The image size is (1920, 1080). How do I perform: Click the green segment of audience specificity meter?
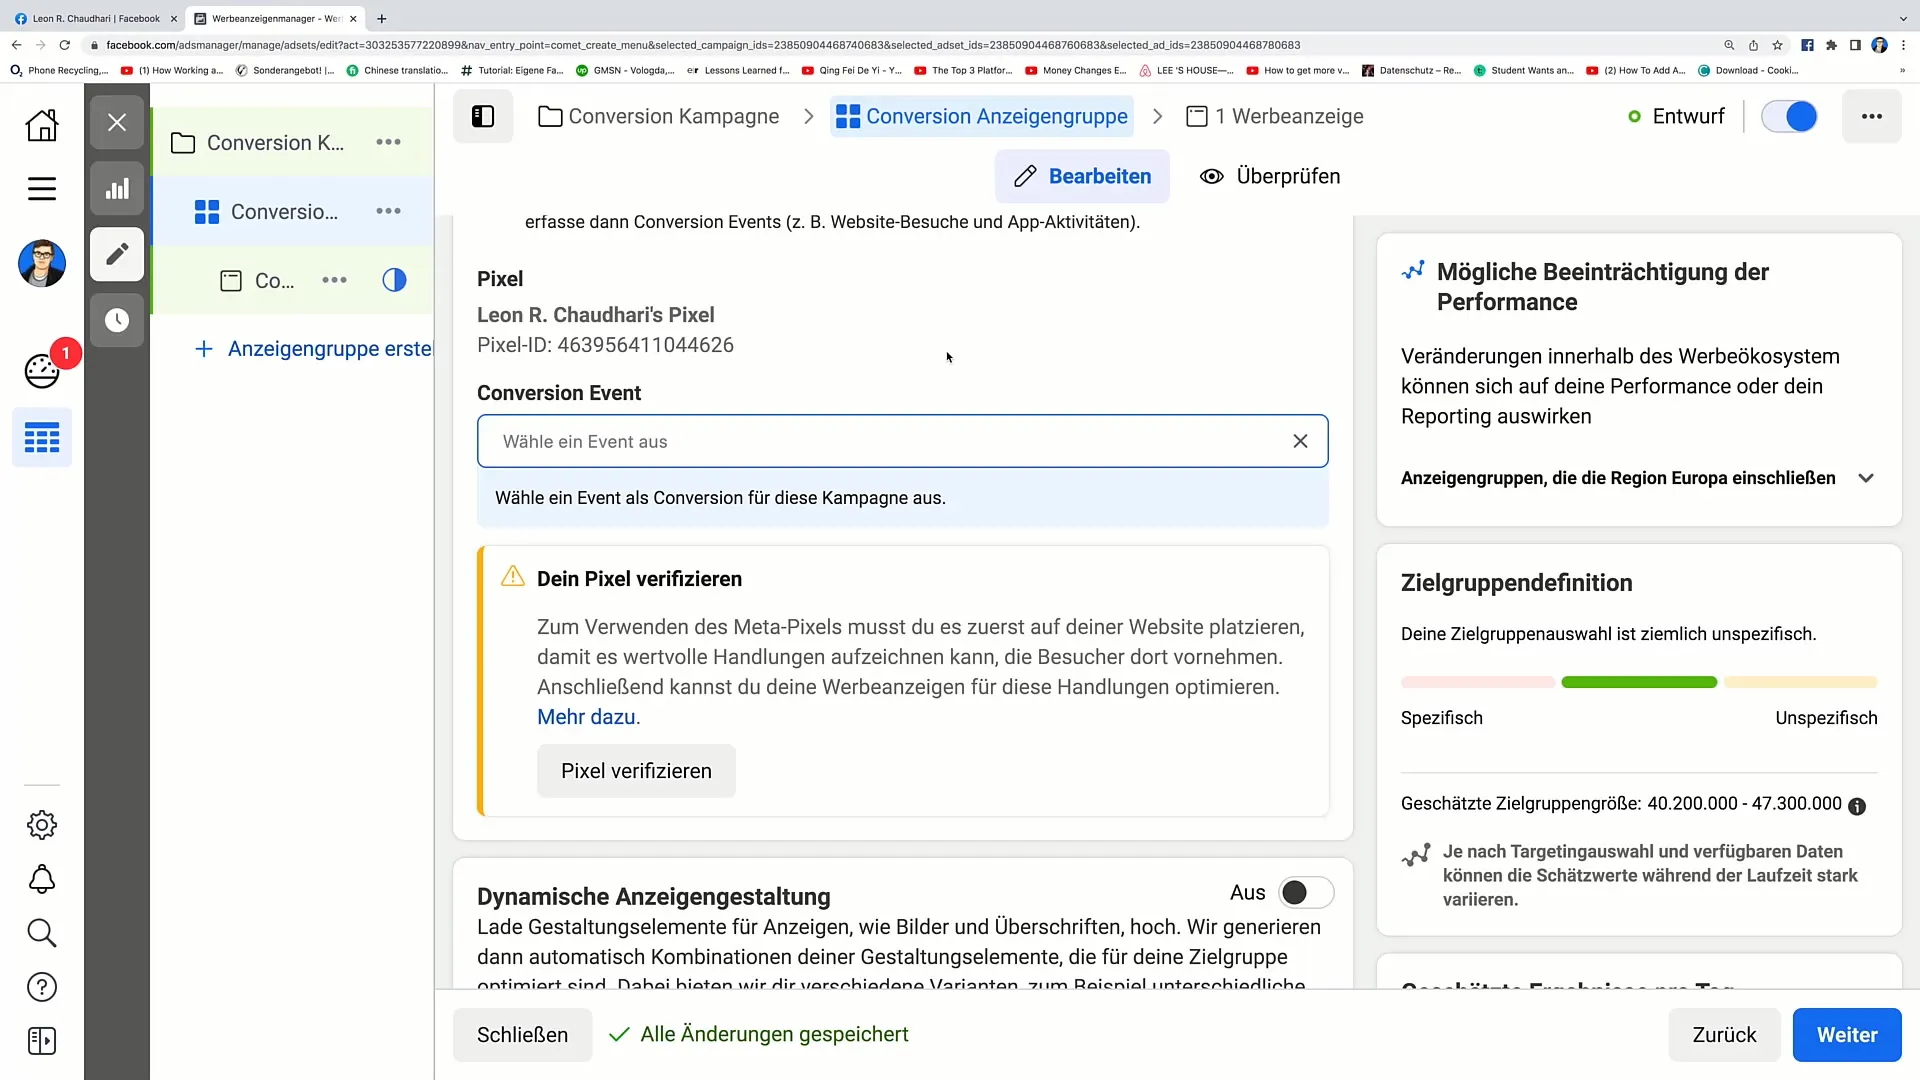1639,682
